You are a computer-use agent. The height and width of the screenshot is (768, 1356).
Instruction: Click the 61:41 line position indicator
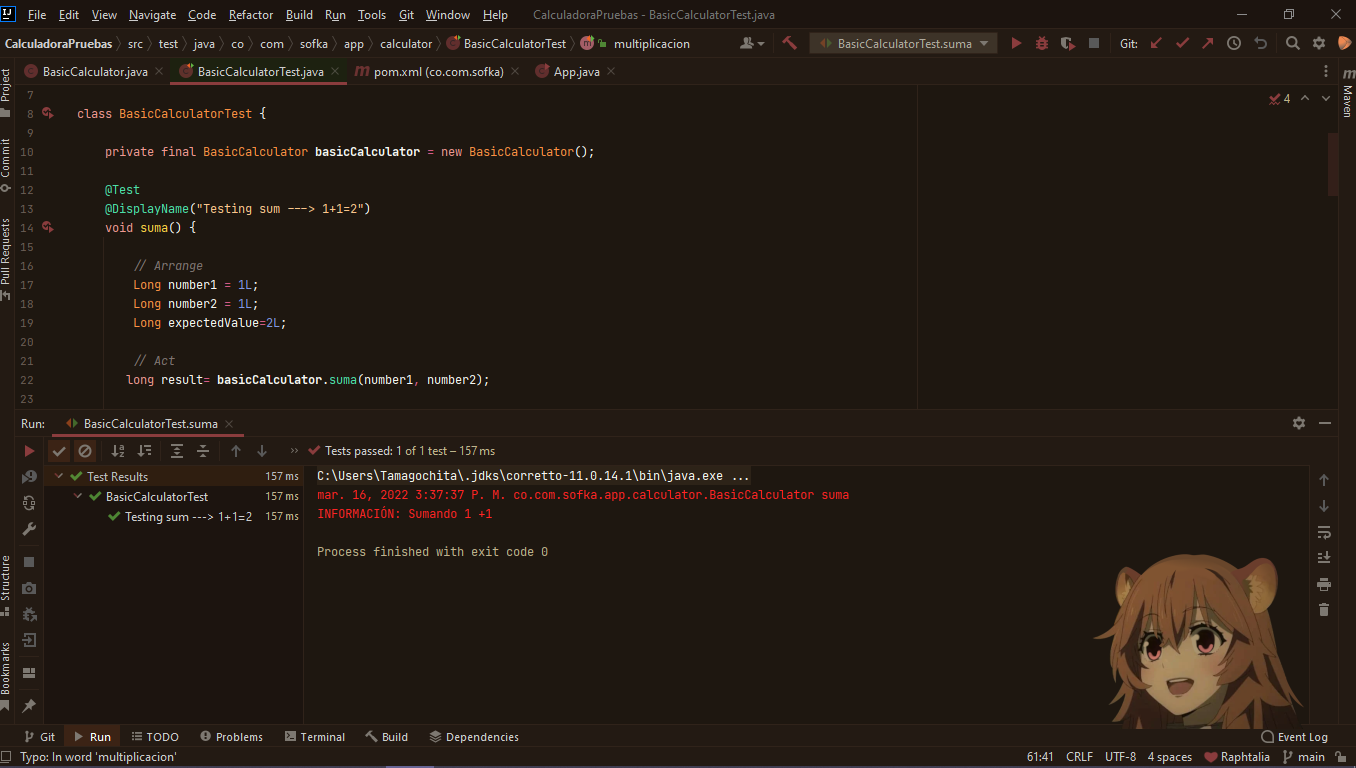1040,757
